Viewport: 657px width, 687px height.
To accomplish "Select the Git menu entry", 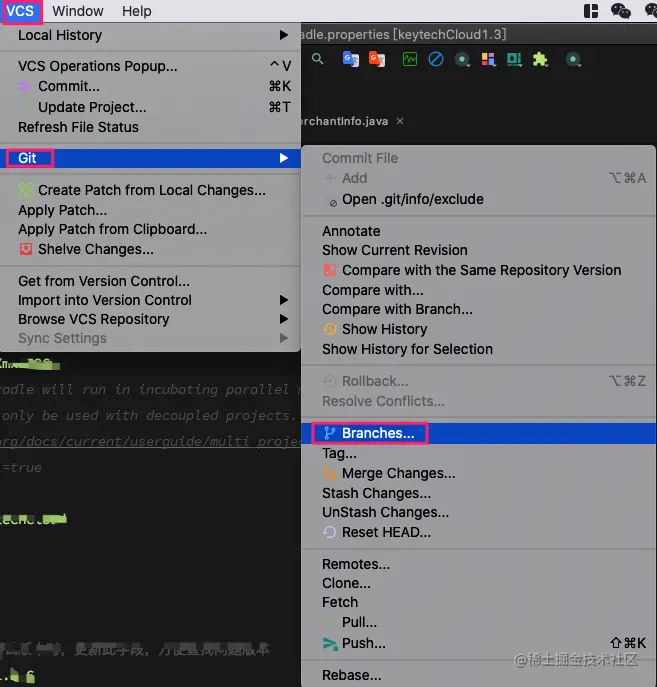I will click(x=150, y=158).
